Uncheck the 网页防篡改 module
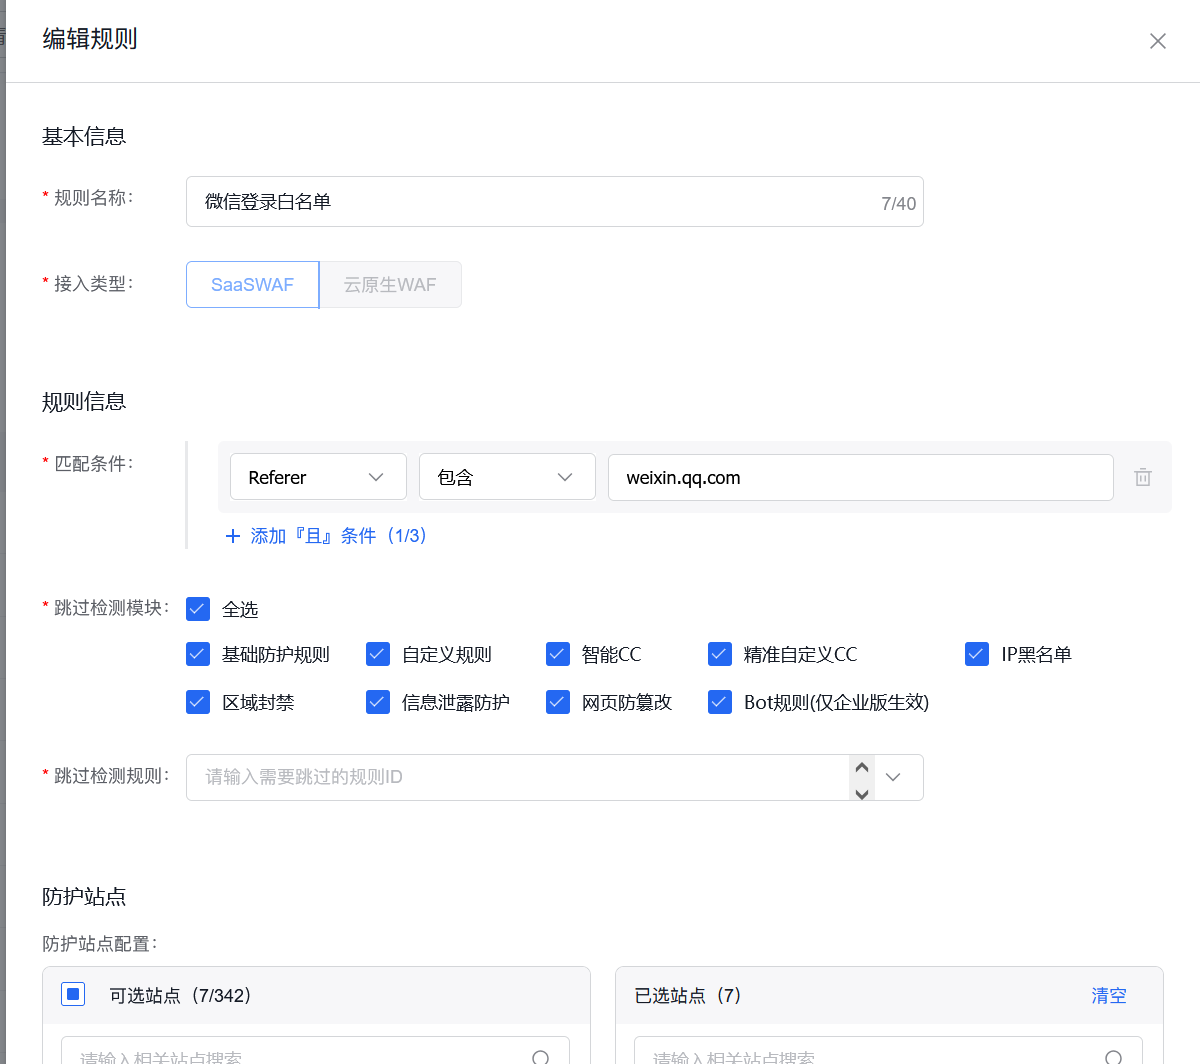The height and width of the screenshot is (1064, 1200). click(557, 701)
